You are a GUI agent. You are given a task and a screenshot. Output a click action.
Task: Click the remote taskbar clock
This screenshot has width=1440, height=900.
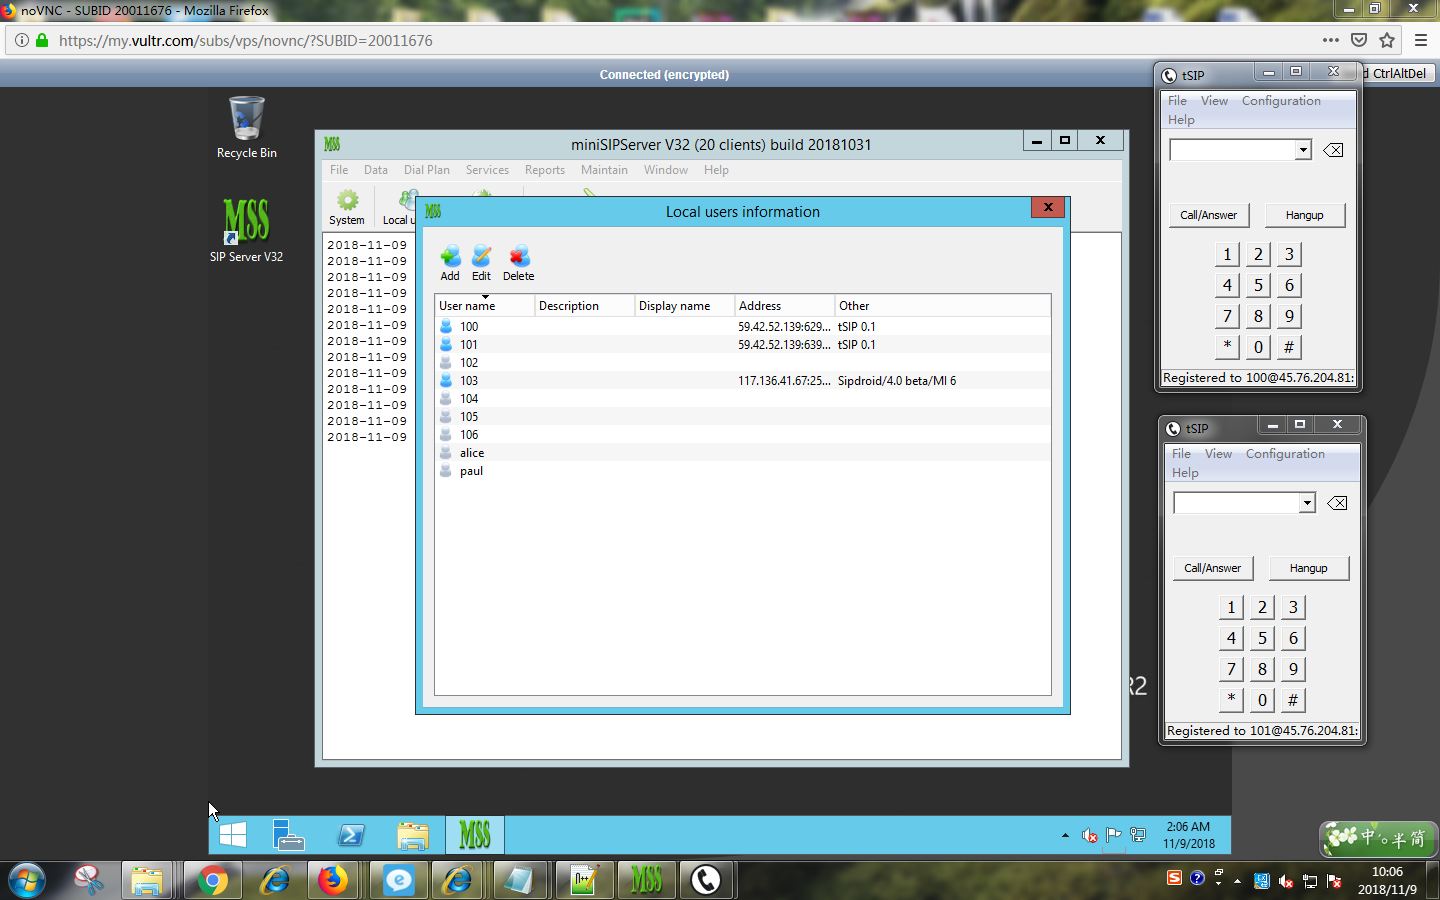(1188, 835)
